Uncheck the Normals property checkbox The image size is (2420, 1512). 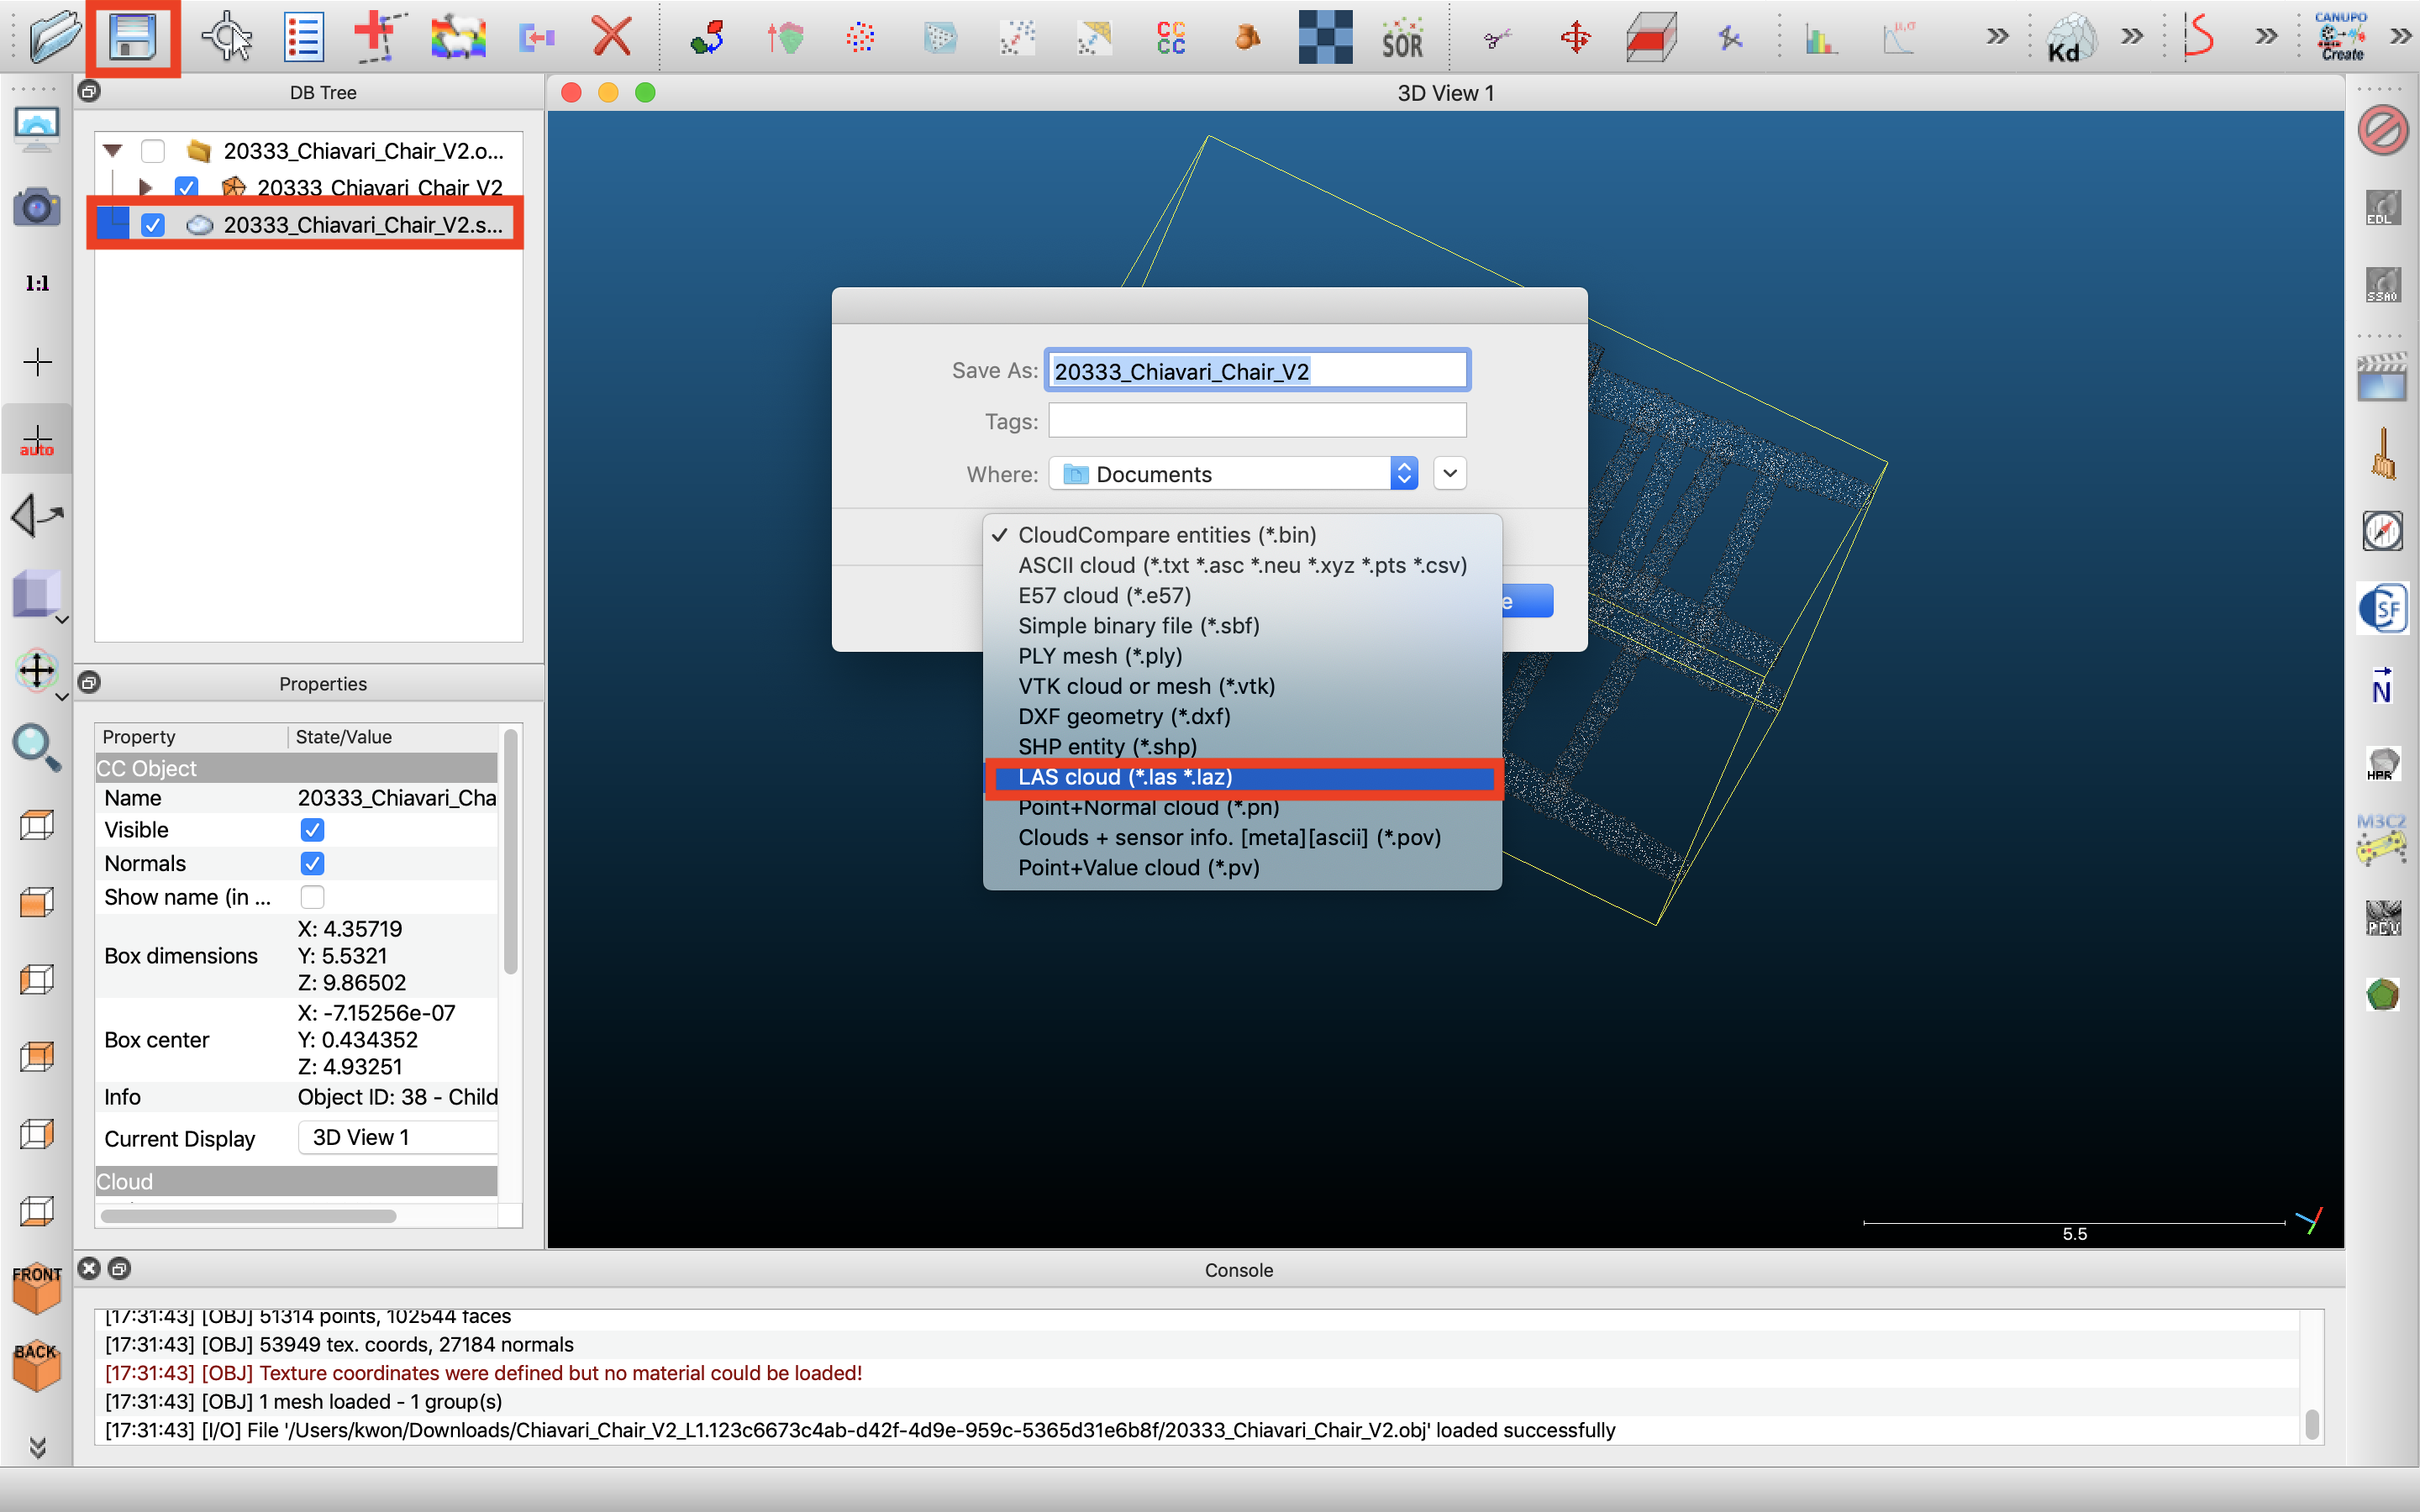(x=312, y=863)
